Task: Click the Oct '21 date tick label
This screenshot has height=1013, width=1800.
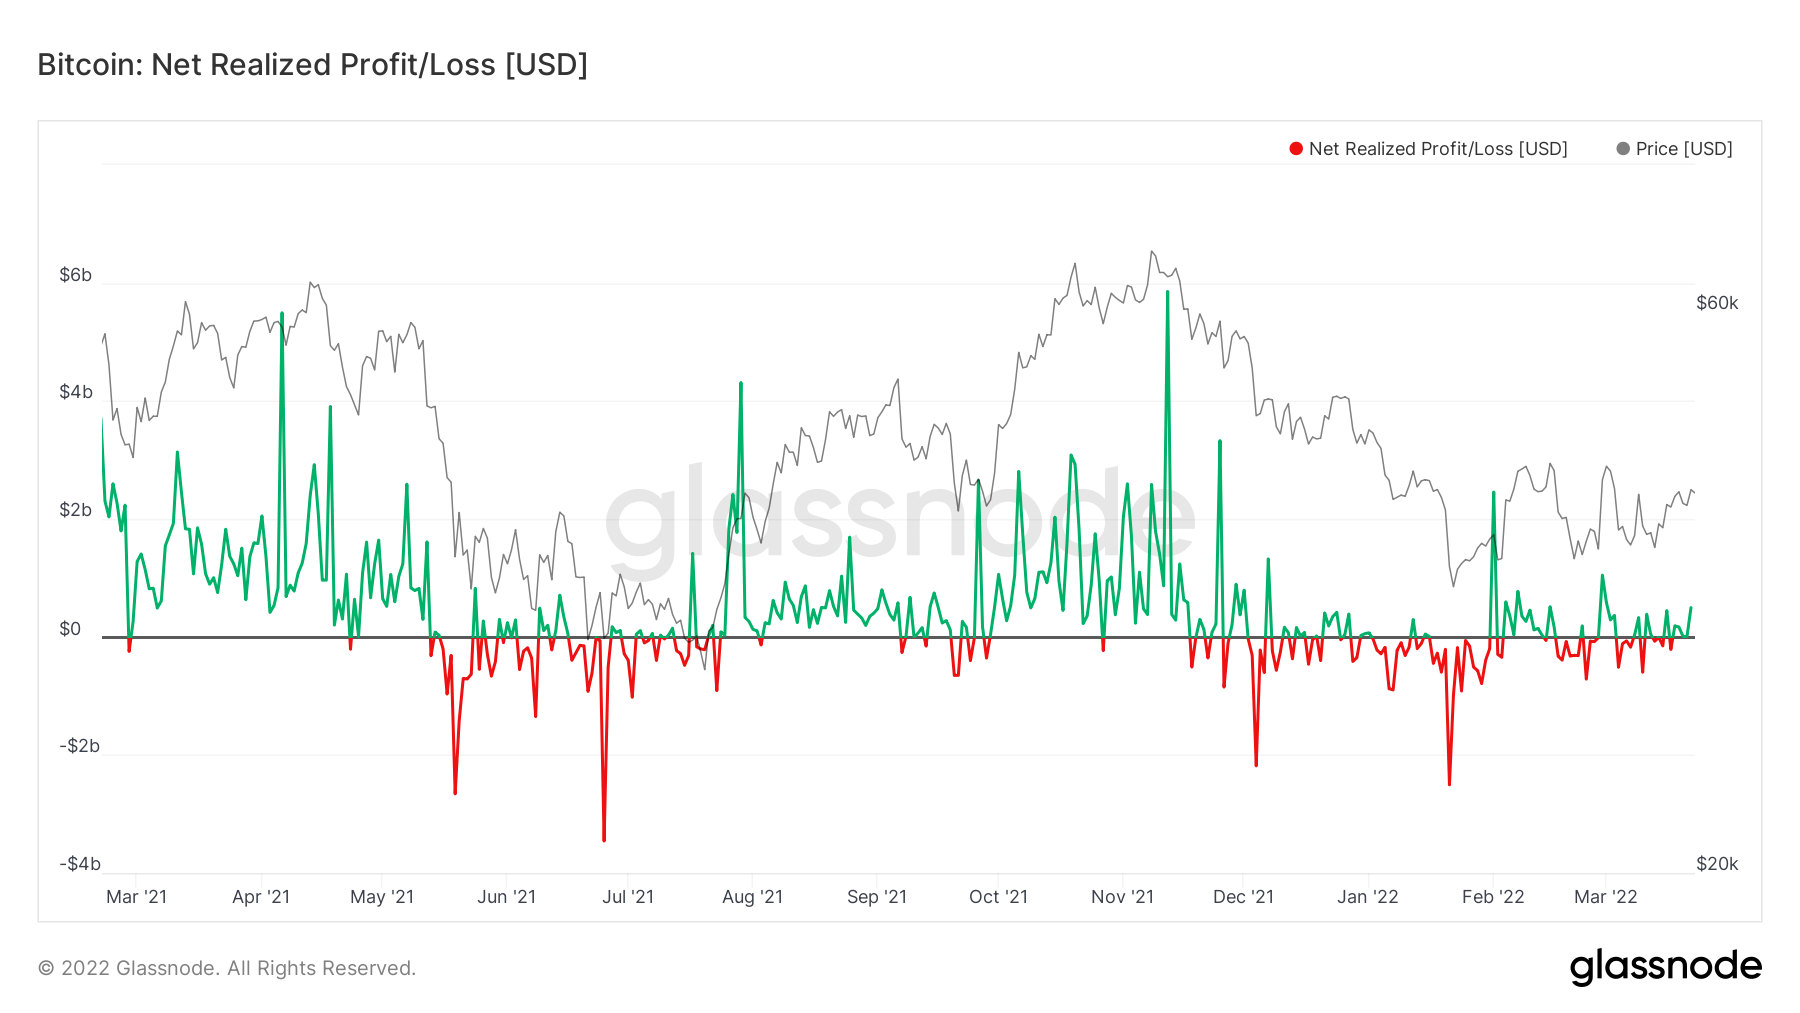Action: [998, 897]
